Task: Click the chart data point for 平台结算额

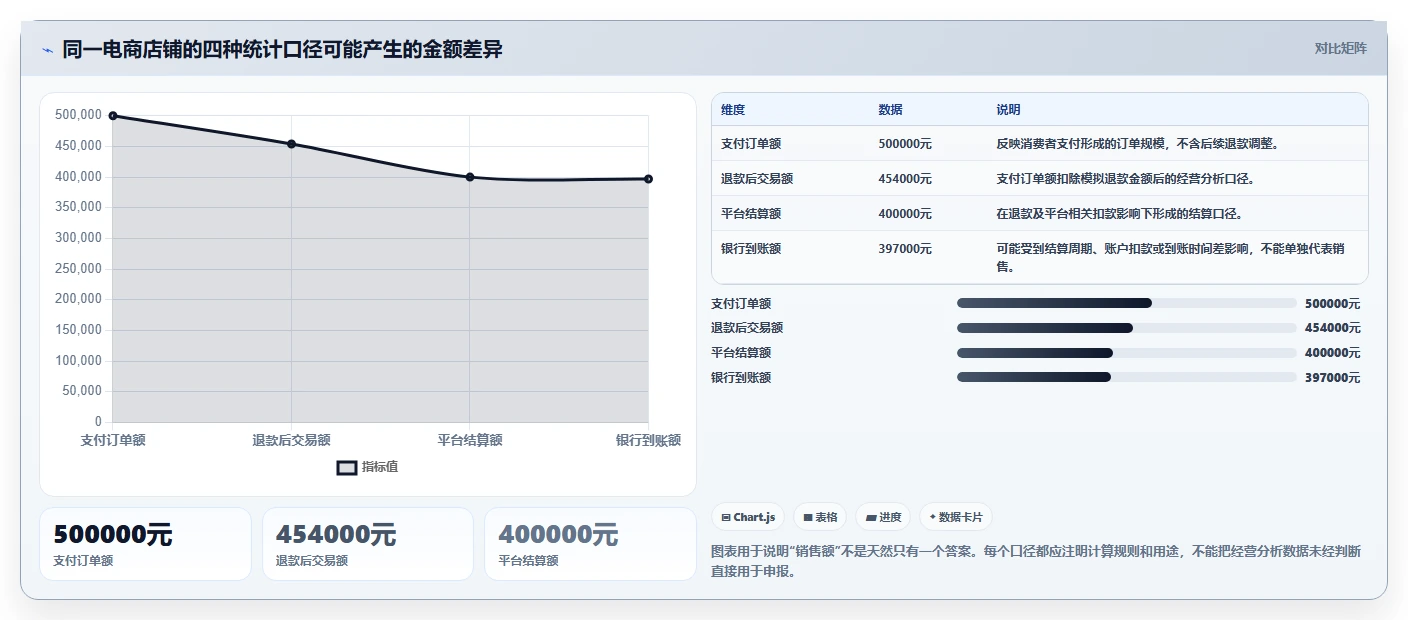Action: tap(470, 177)
